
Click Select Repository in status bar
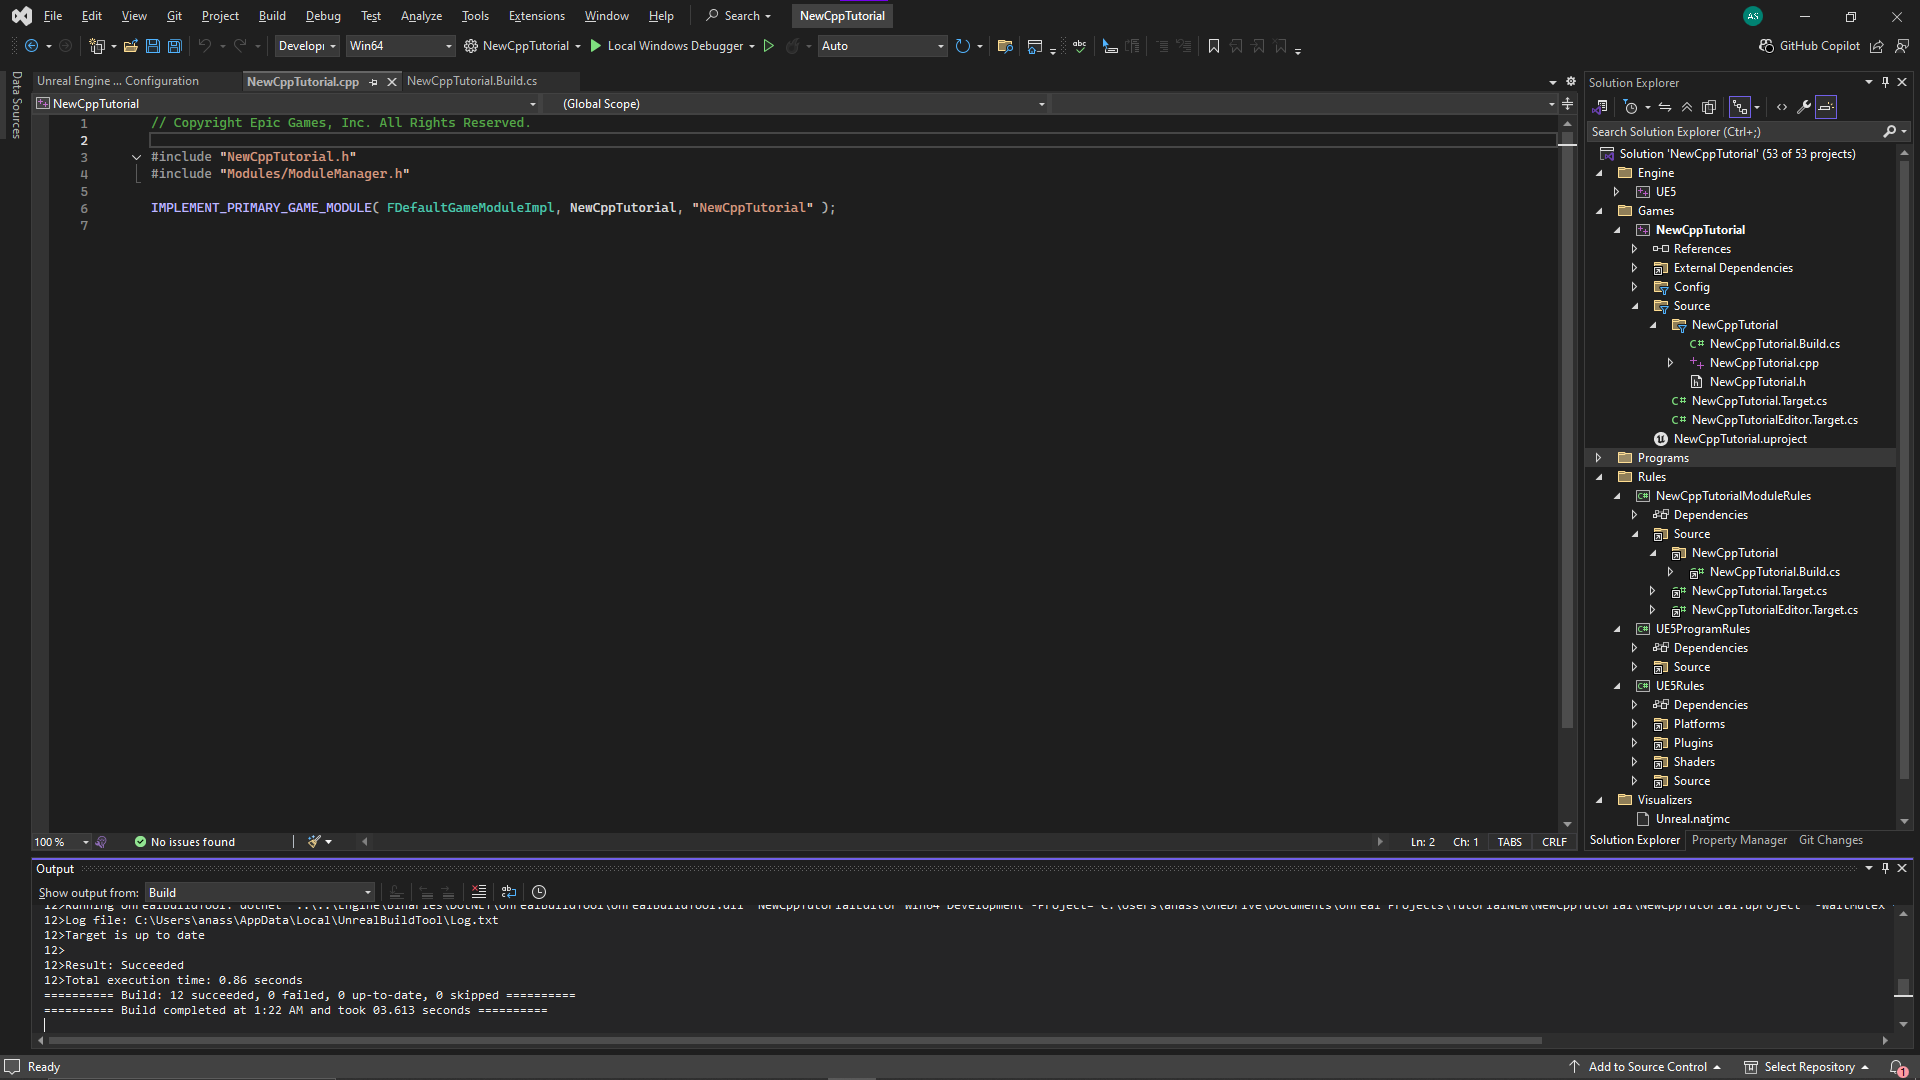pos(1807,1067)
